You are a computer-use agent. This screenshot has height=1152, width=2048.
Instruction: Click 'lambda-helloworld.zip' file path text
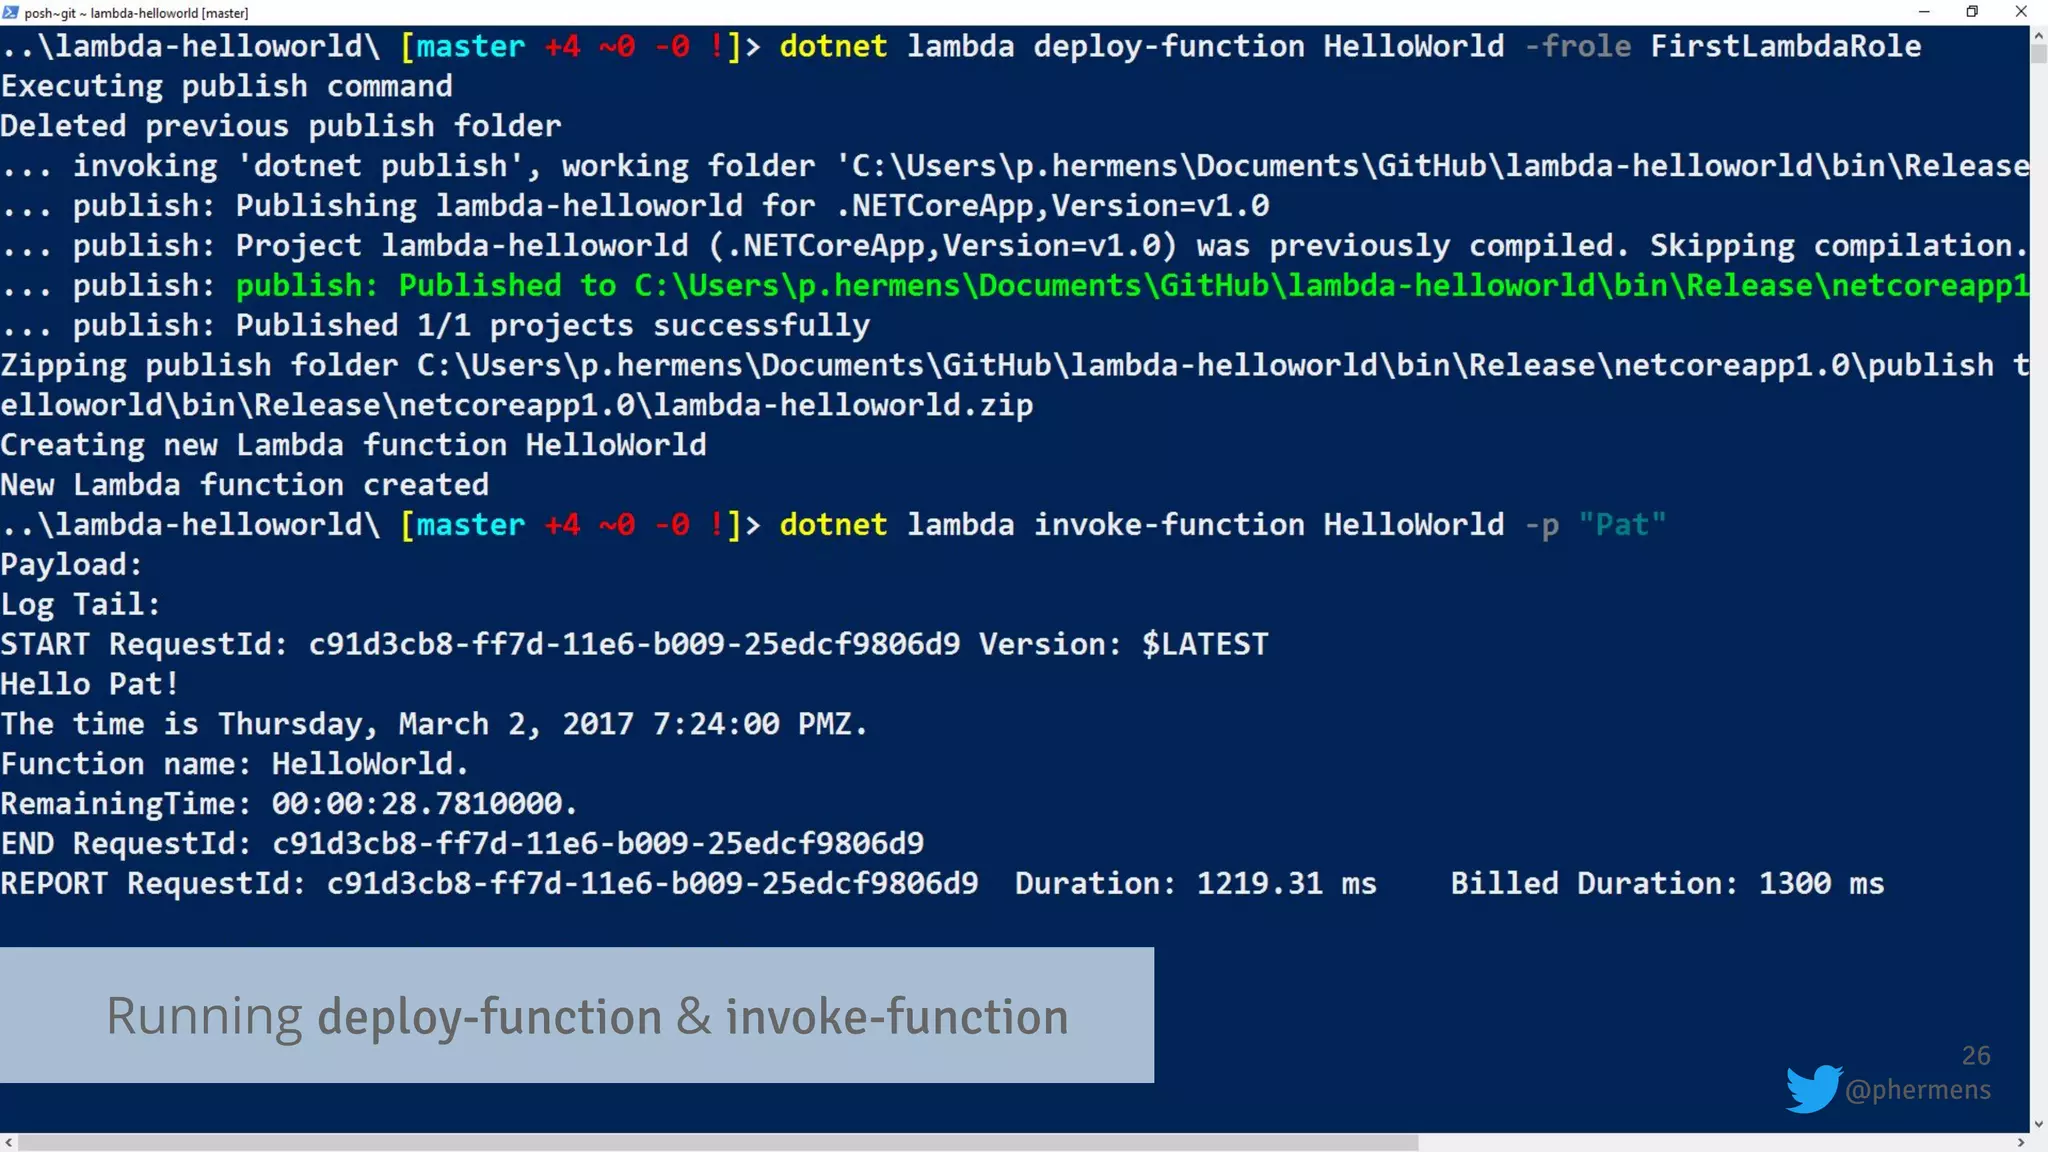[x=843, y=405]
